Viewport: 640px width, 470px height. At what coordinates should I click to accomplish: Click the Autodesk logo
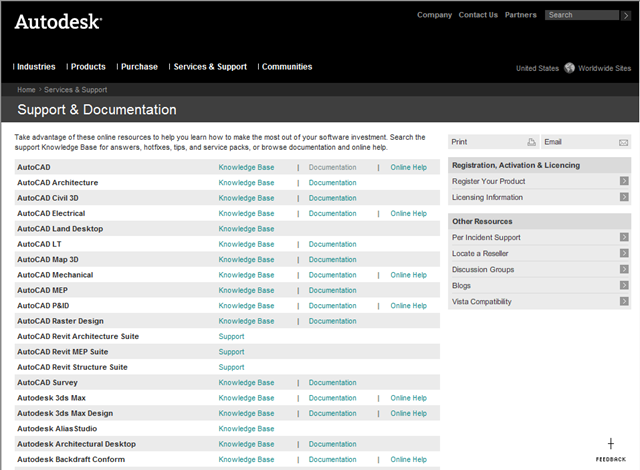point(56,21)
